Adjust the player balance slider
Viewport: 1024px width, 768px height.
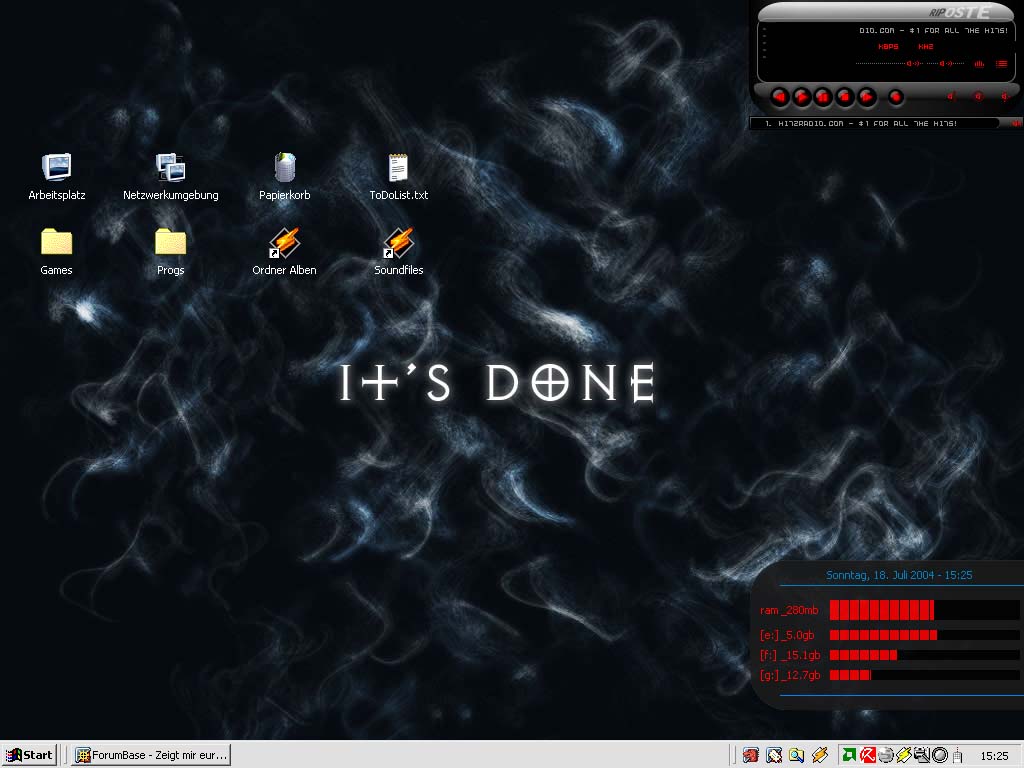coord(946,63)
